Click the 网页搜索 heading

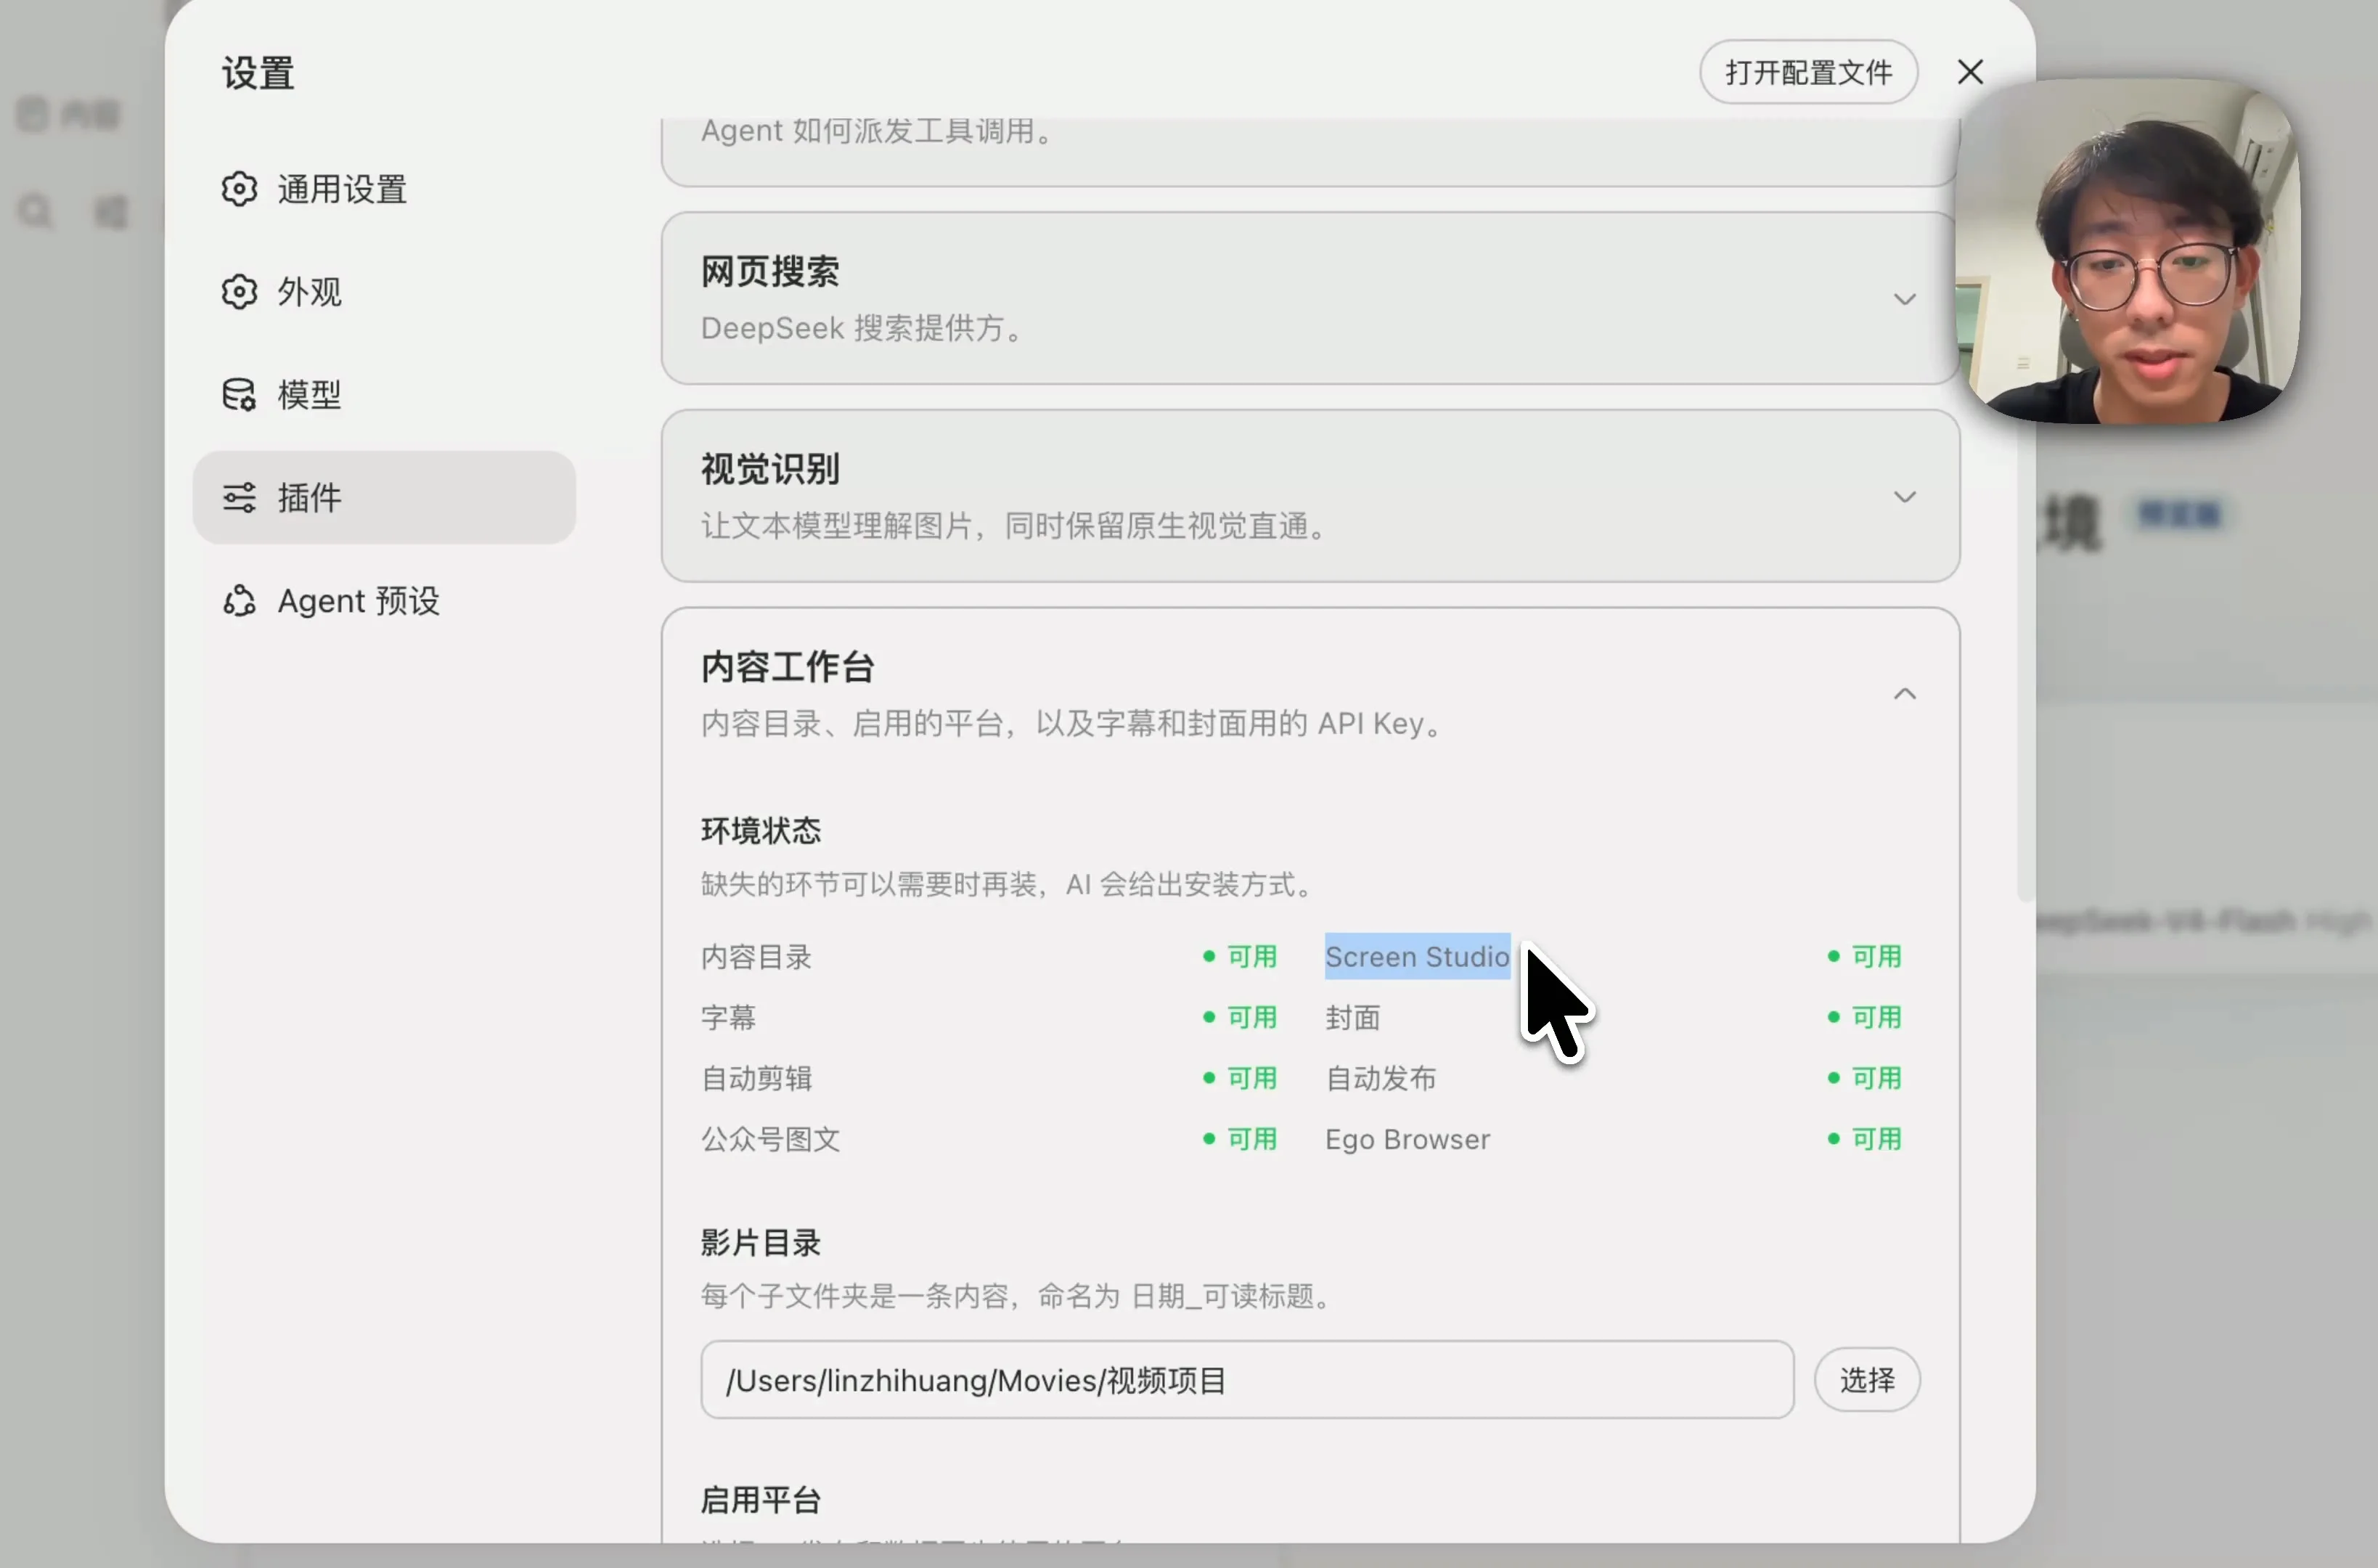[770, 272]
